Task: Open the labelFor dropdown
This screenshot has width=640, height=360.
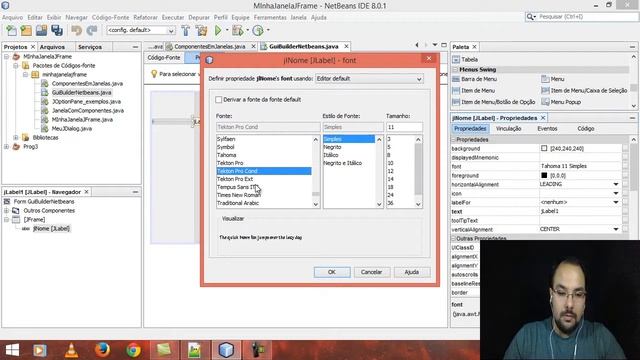Action: [616, 202]
